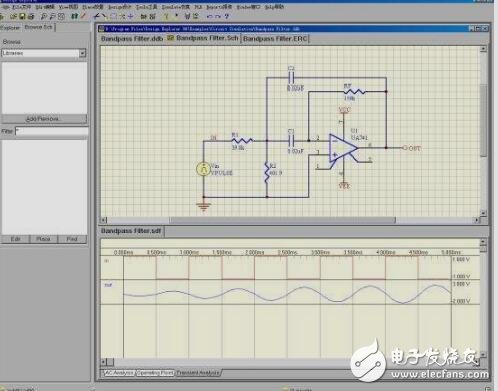This screenshot has width=498, height=391.
Task: Open the Design menu
Action: coord(119,7)
